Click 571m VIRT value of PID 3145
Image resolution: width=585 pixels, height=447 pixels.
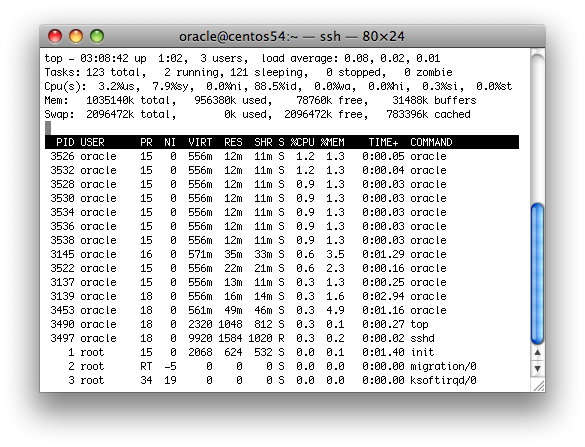[200, 254]
